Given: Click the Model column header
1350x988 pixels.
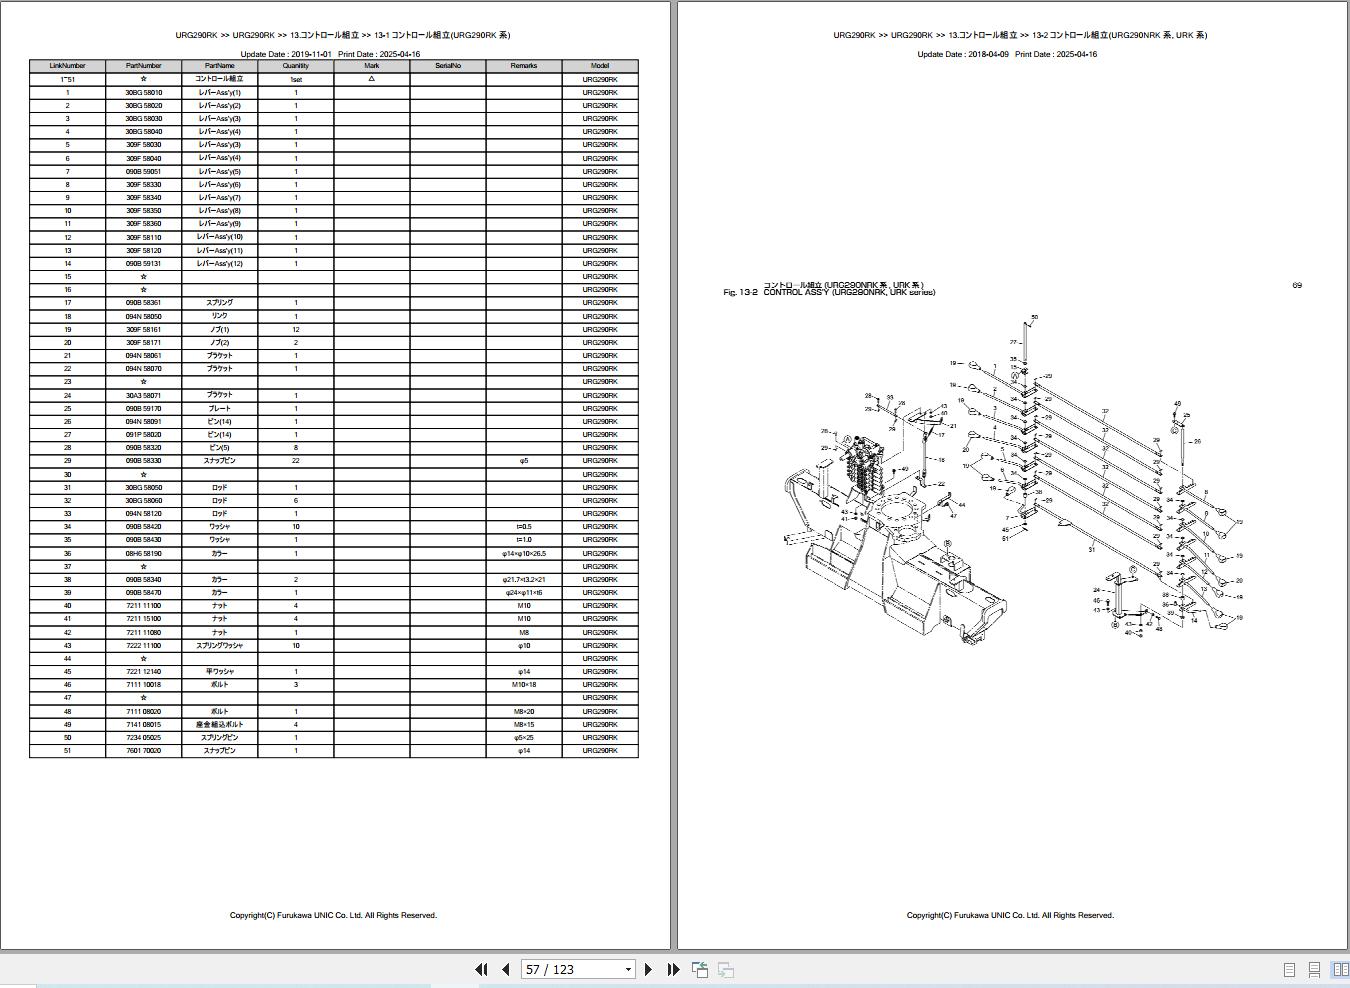Looking at the screenshot, I should pyautogui.click(x=600, y=66).
